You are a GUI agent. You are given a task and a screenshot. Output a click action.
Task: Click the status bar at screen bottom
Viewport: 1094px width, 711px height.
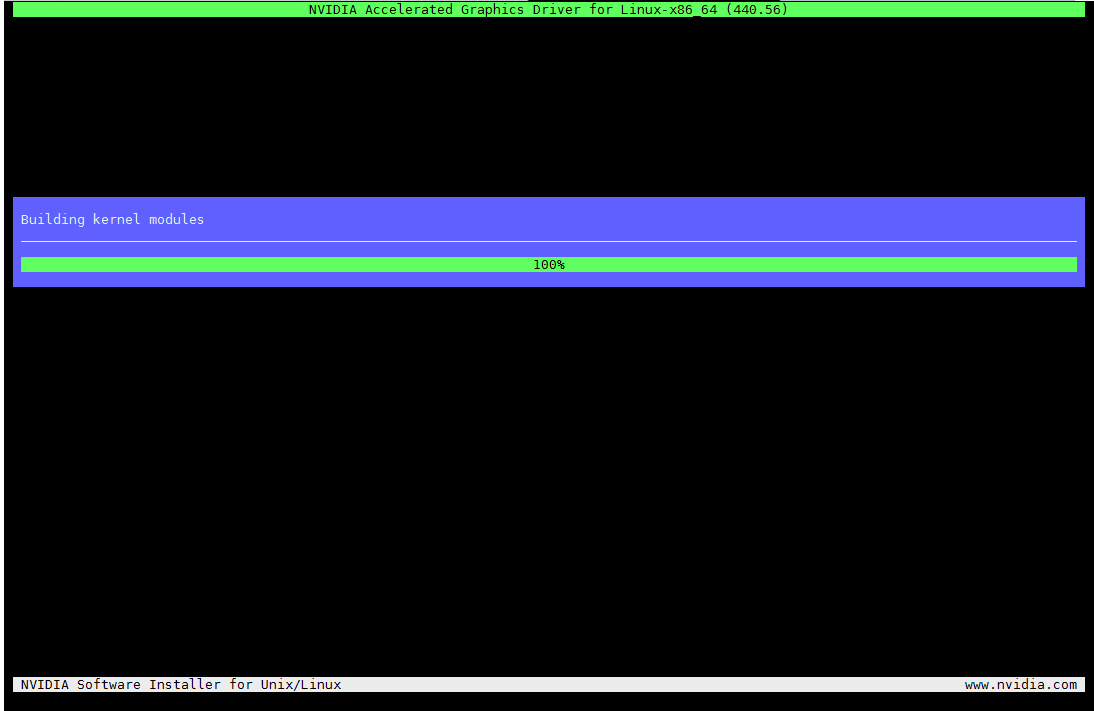click(x=548, y=685)
